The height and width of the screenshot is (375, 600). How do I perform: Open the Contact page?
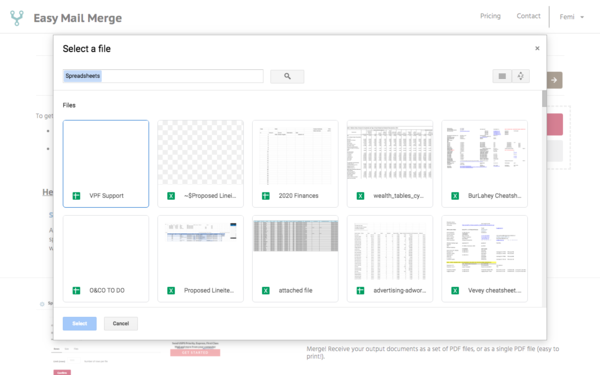click(x=528, y=16)
